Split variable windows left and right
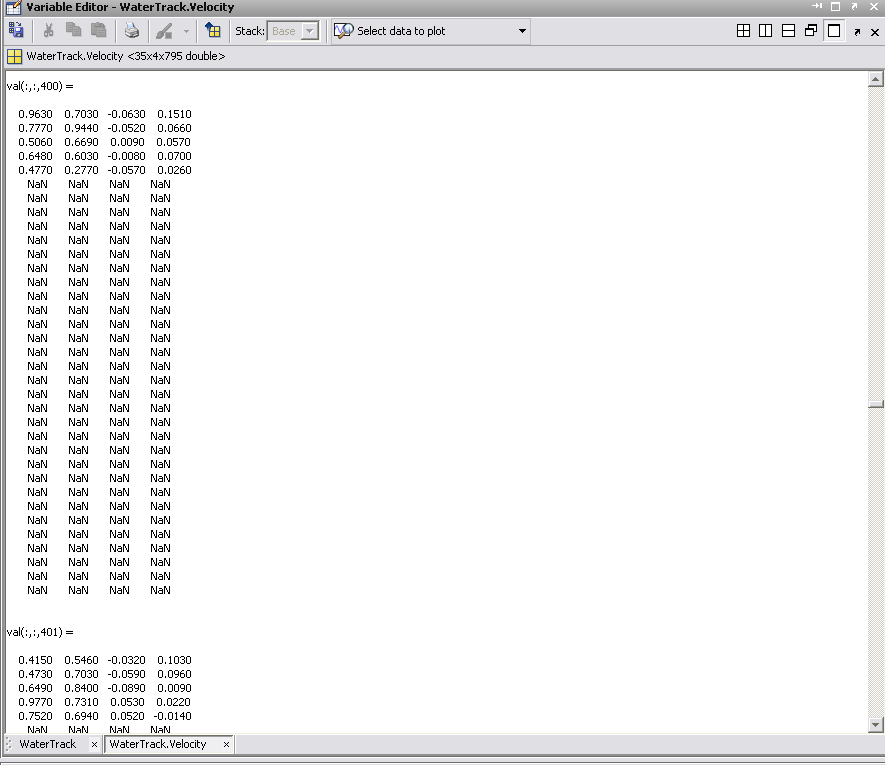Image resolution: width=885 pixels, height=765 pixels. point(765,31)
